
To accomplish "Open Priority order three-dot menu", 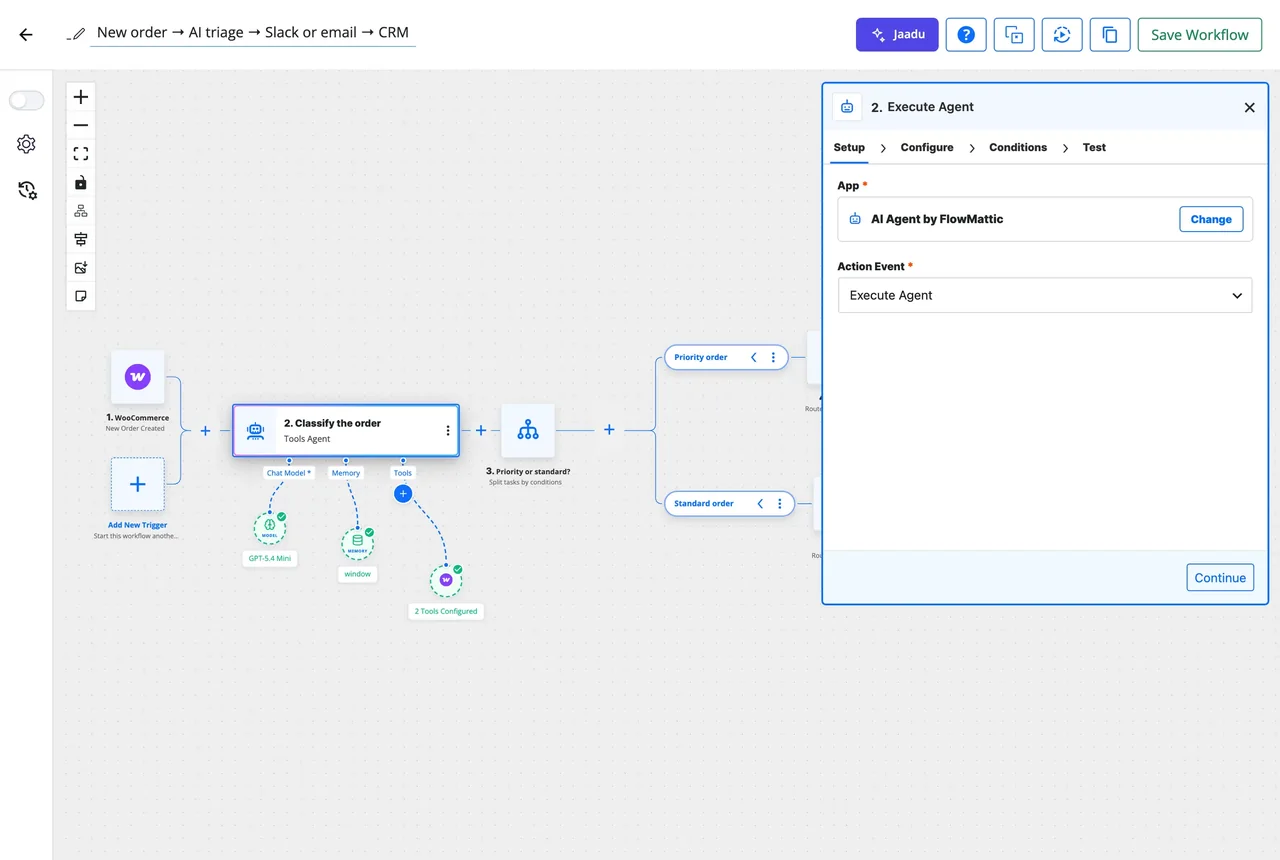I will pos(773,357).
